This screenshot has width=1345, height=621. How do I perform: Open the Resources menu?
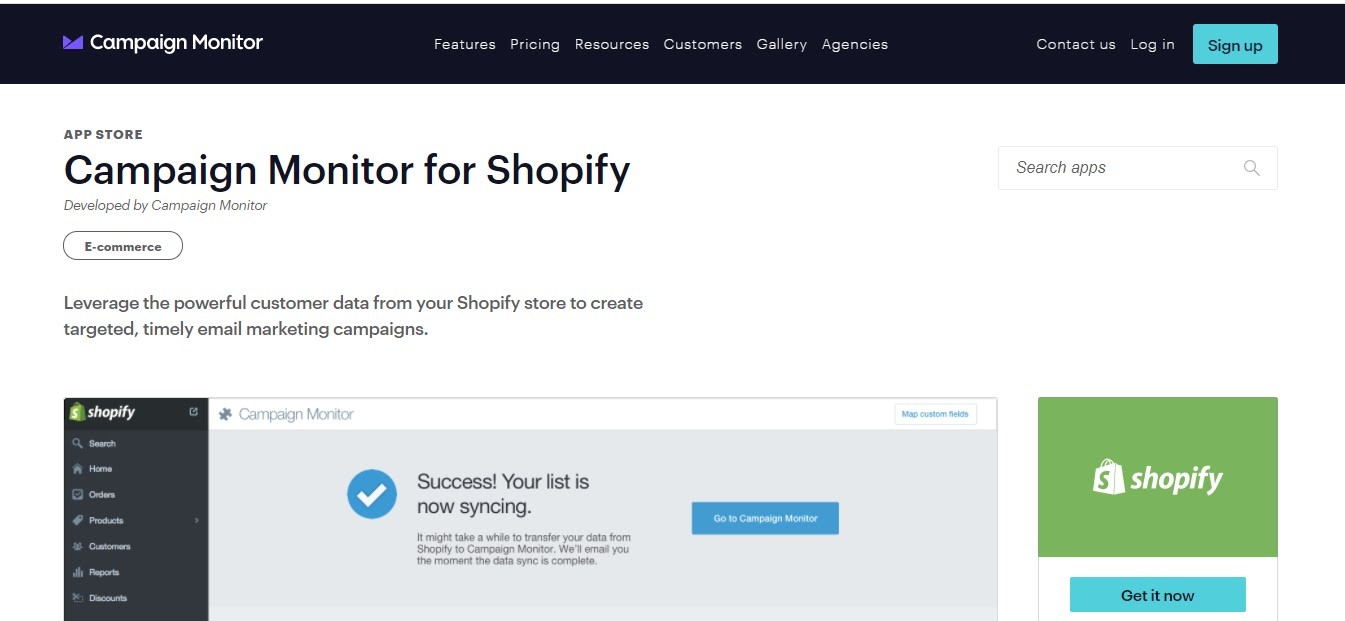[611, 44]
